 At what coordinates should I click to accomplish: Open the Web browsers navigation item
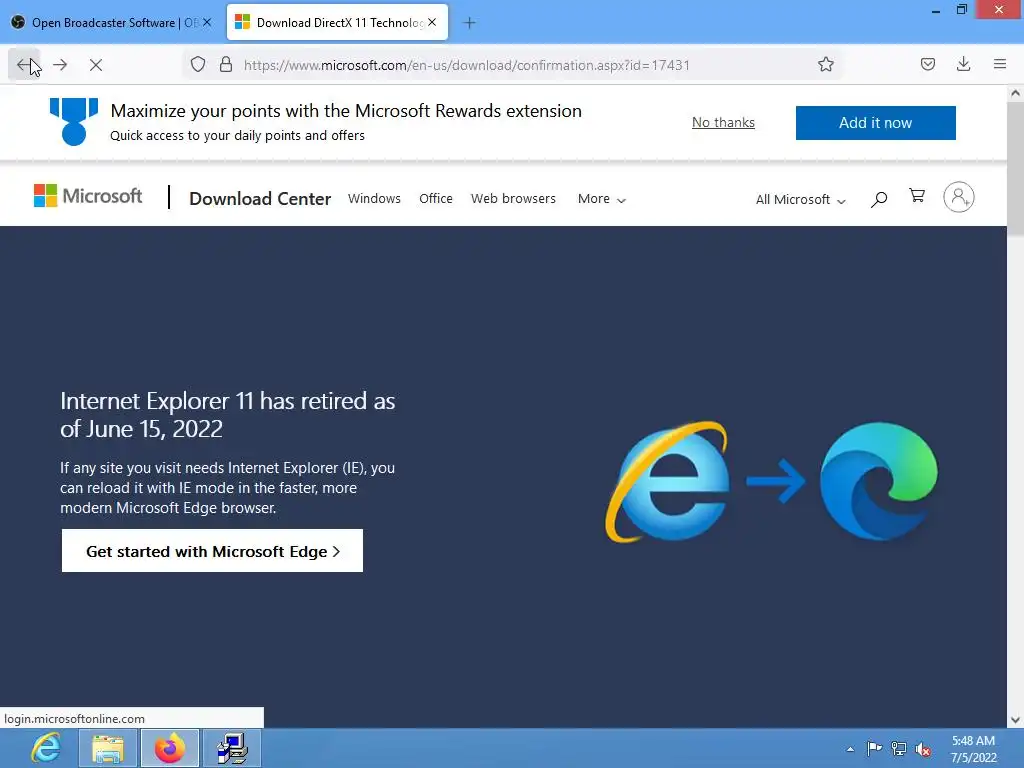(x=513, y=199)
